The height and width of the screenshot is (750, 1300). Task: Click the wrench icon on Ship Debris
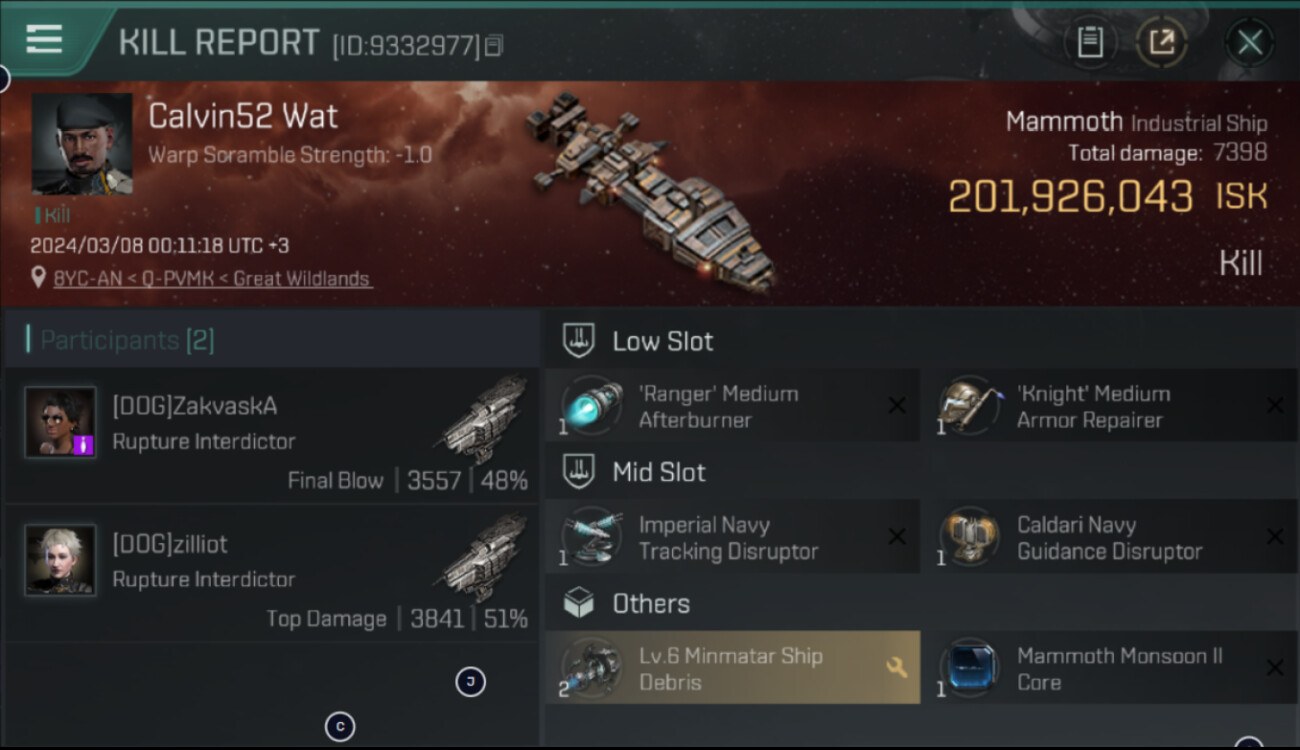(896, 667)
